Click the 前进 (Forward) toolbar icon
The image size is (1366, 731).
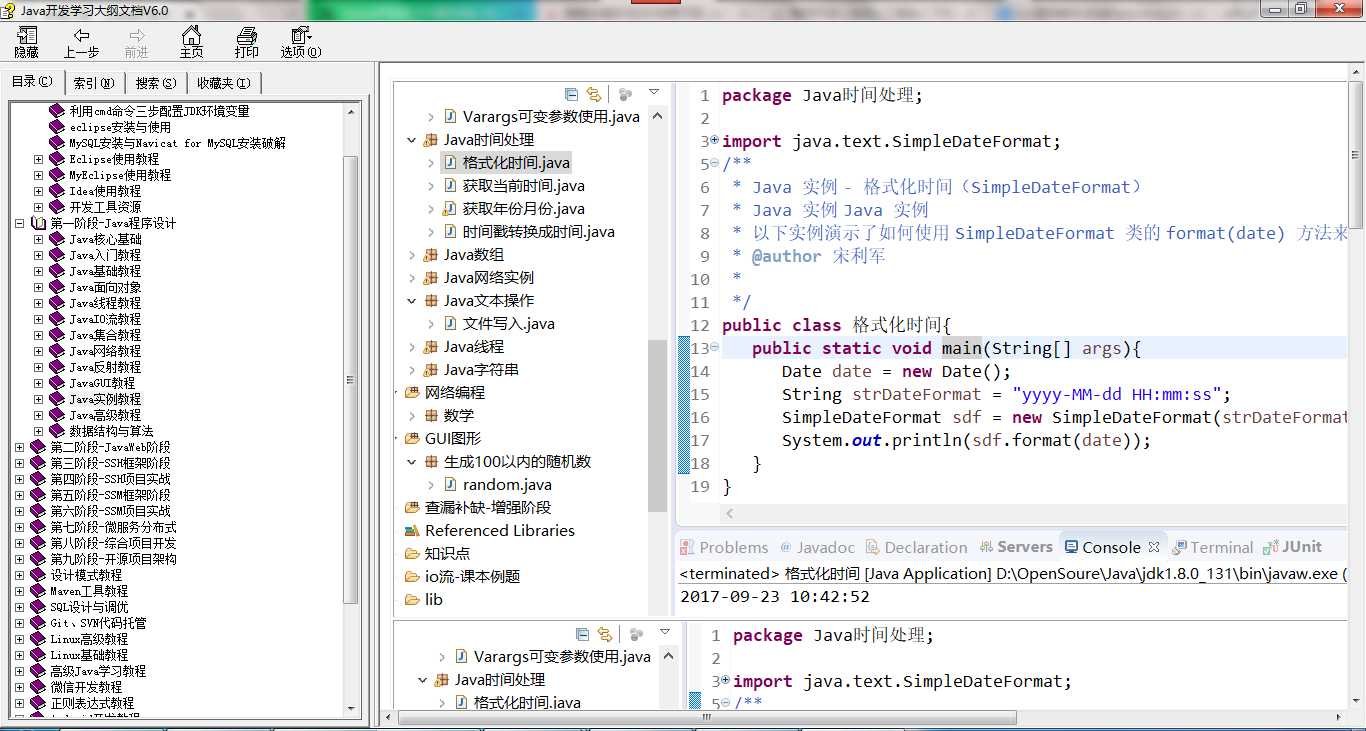coord(136,36)
